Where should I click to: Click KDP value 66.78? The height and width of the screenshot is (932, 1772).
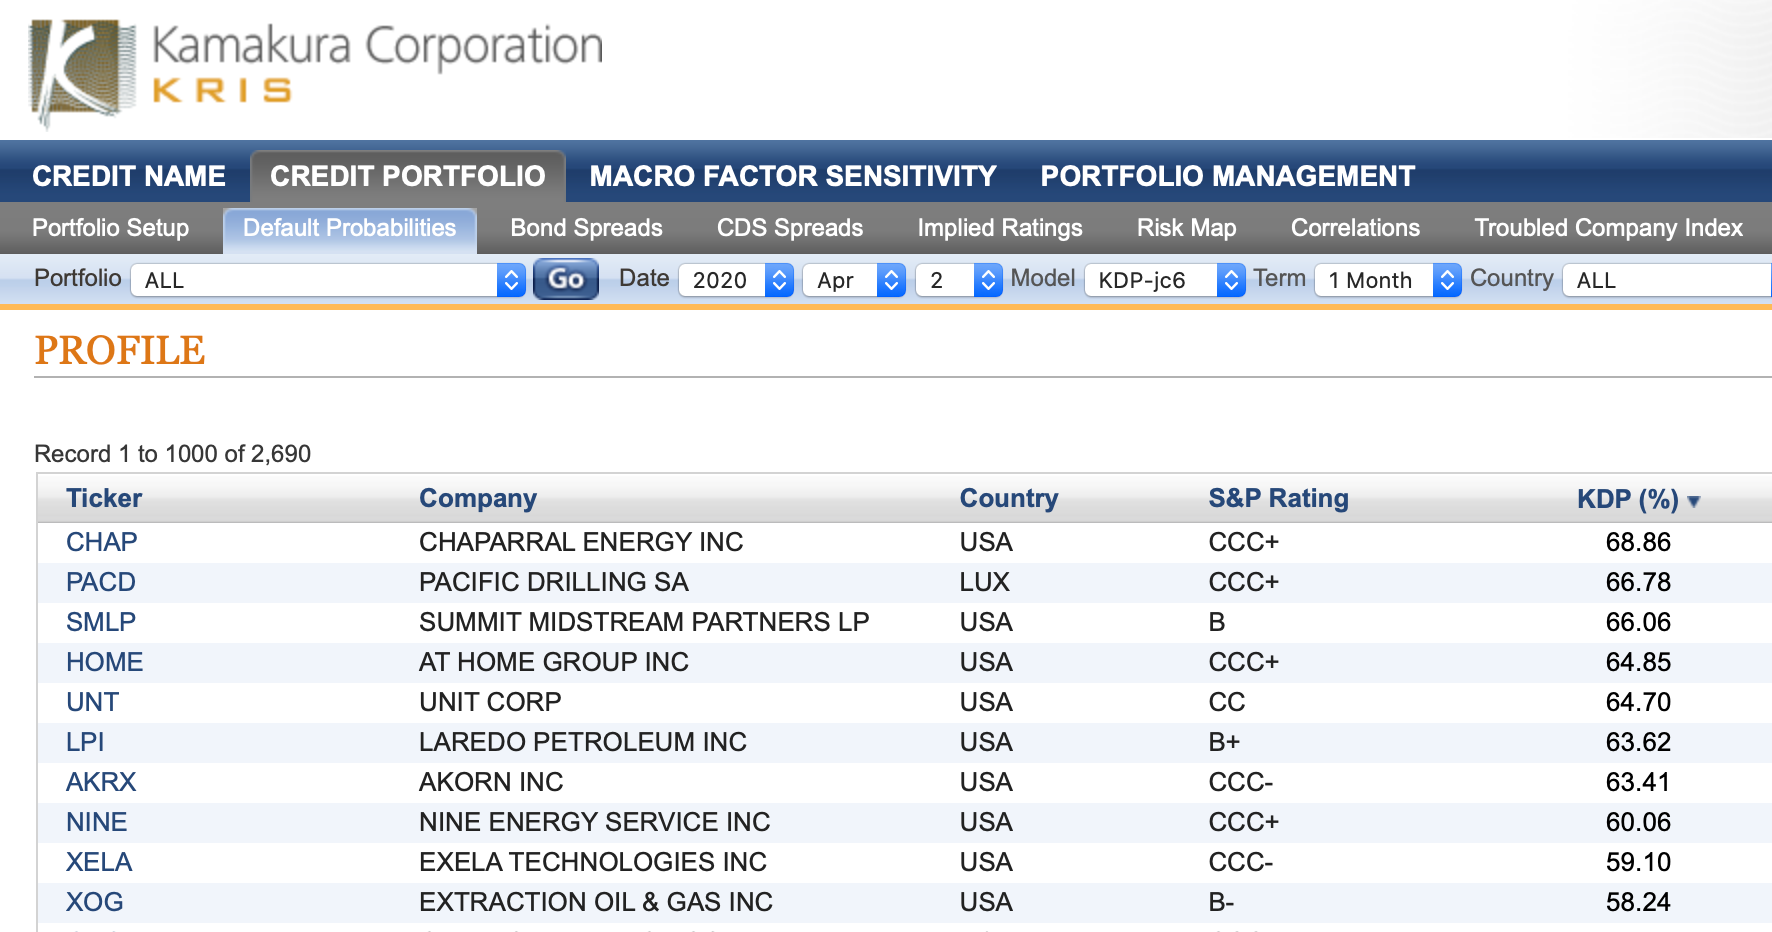(1638, 582)
